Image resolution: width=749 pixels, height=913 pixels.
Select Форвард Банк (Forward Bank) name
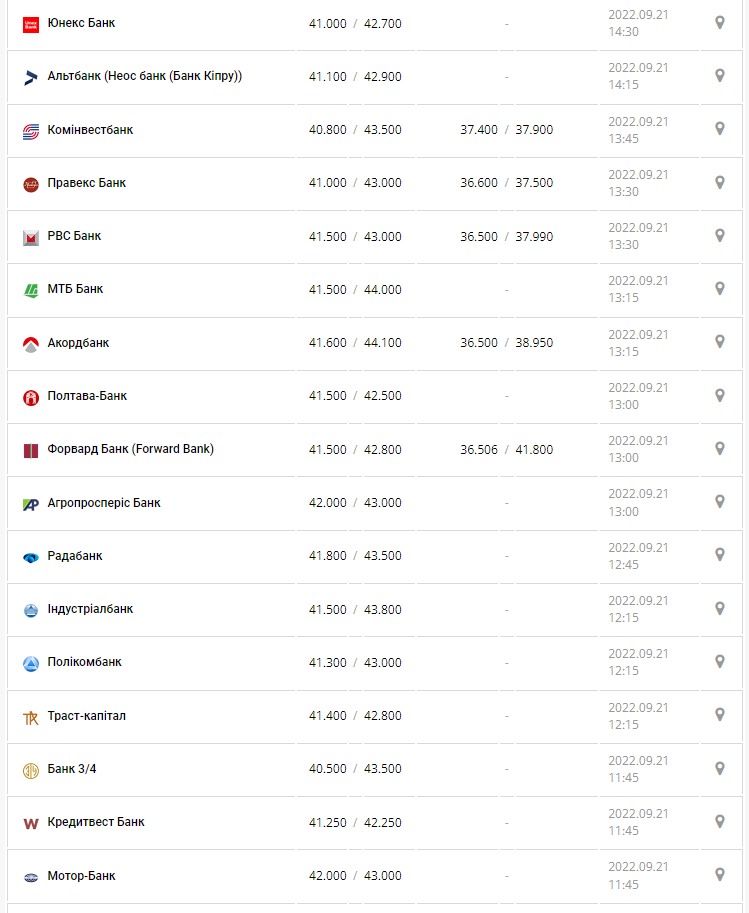[x=130, y=449]
